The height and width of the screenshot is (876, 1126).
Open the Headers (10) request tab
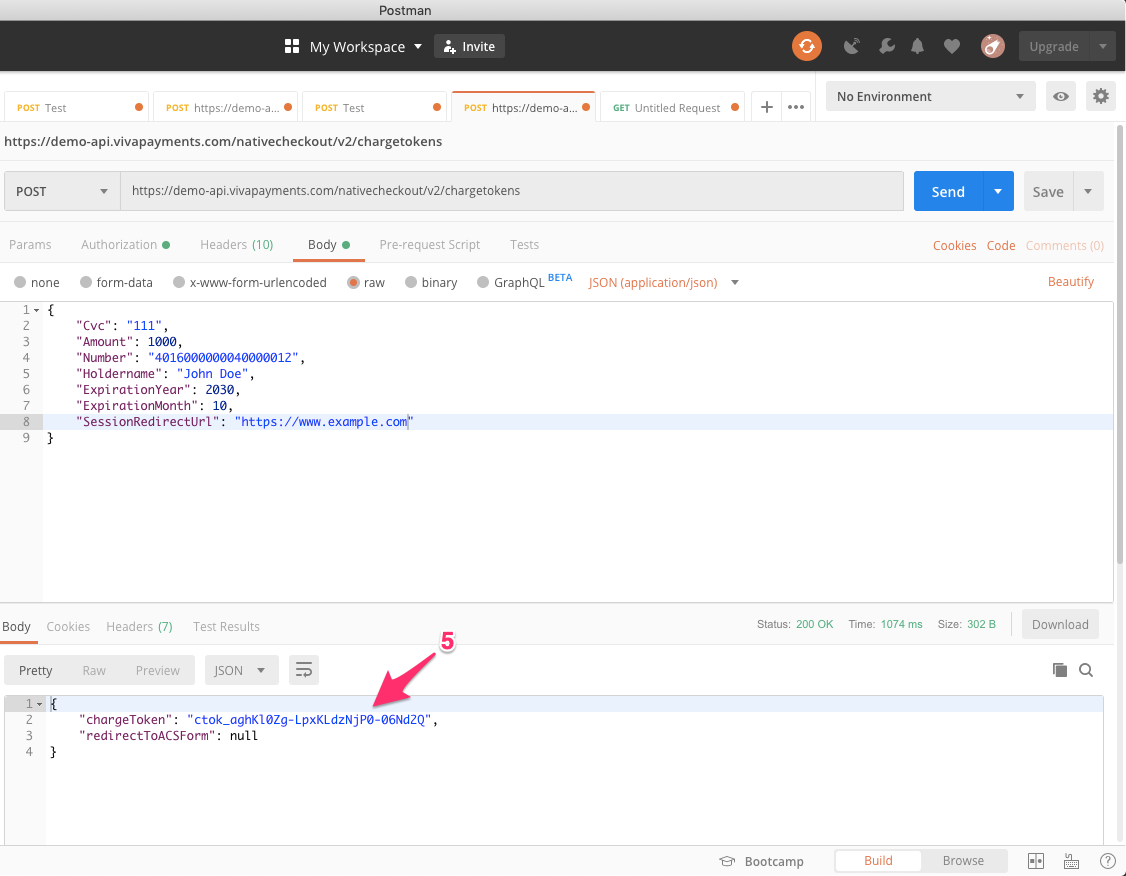click(236, 245)
